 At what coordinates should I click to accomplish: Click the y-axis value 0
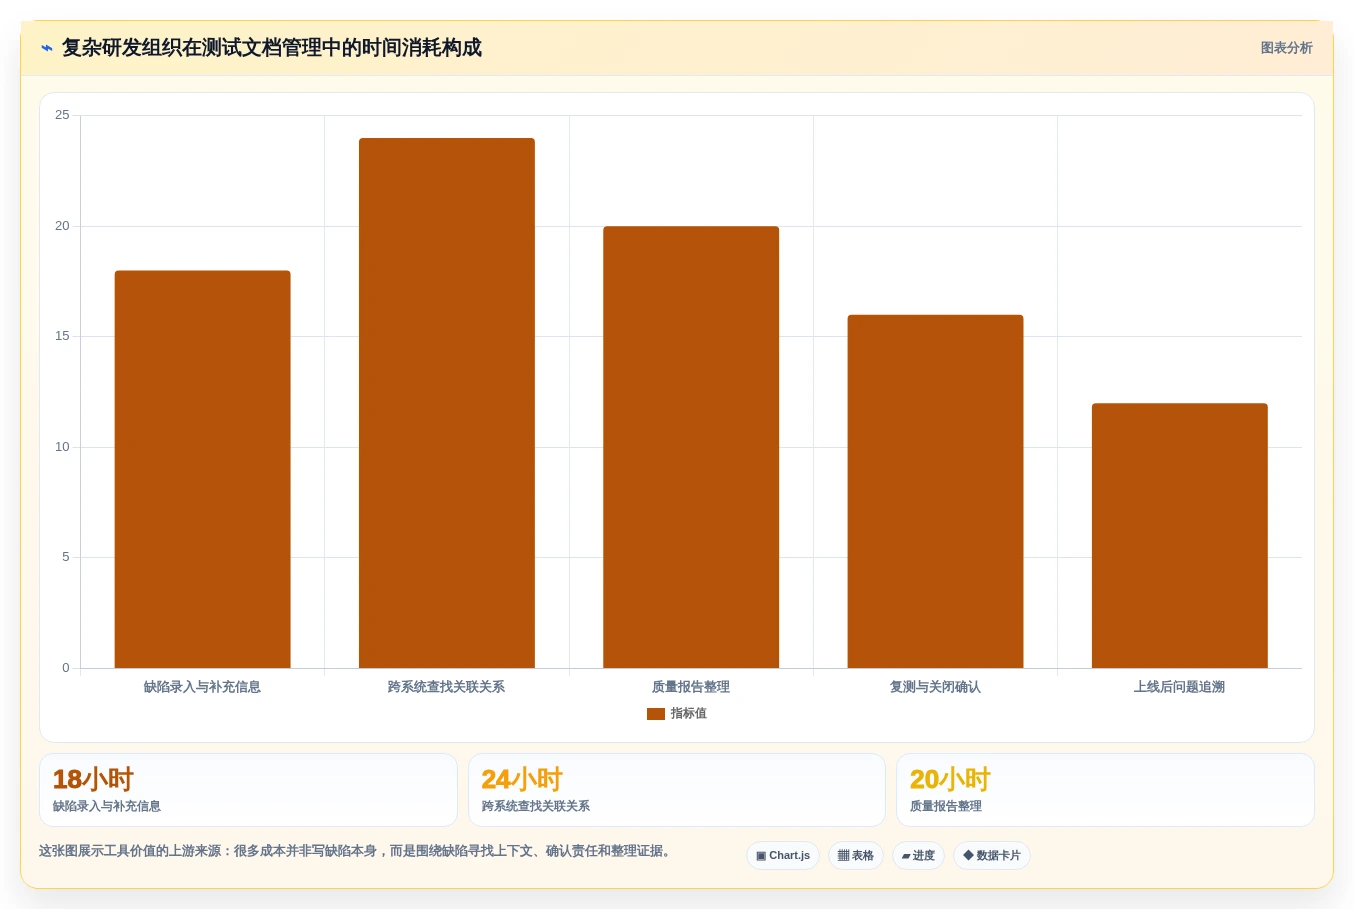point(66,668)
